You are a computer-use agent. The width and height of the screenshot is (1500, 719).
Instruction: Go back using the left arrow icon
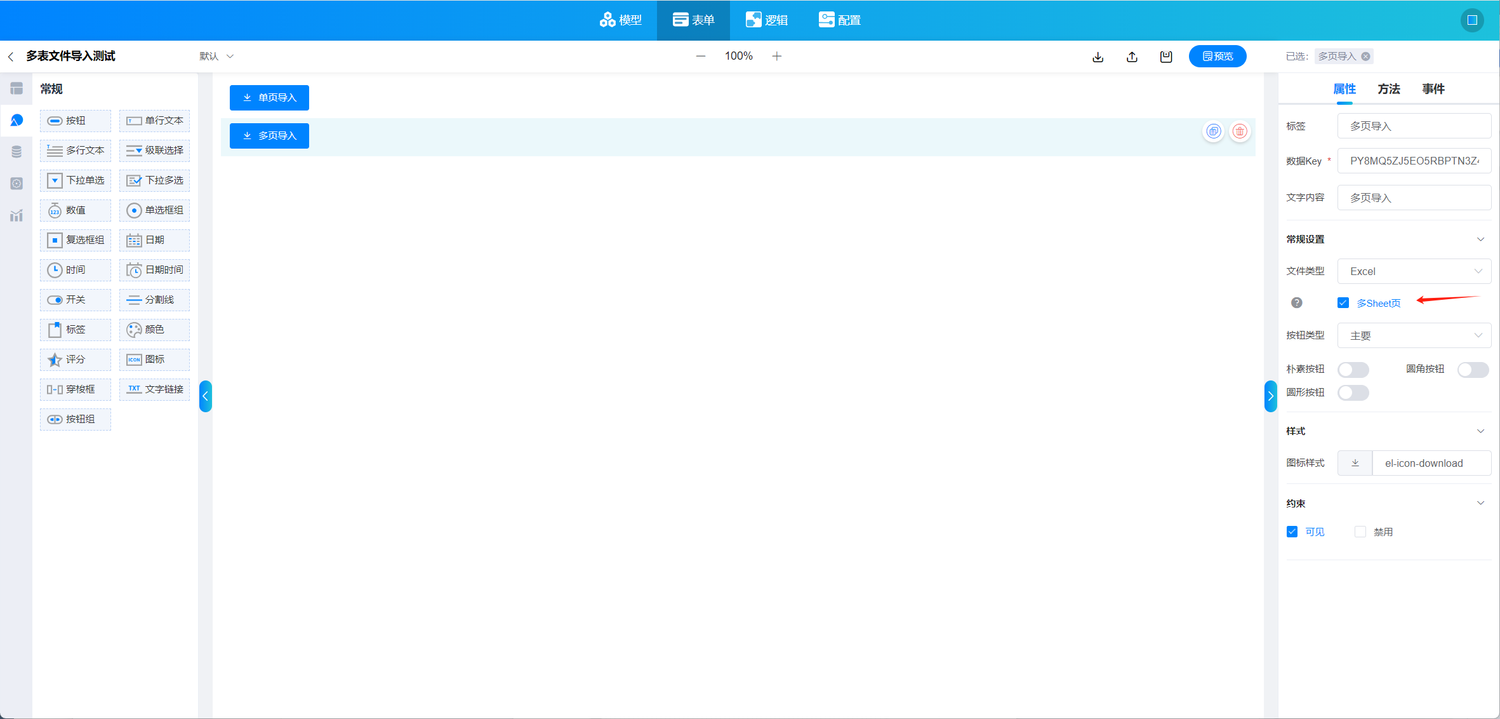11,57
